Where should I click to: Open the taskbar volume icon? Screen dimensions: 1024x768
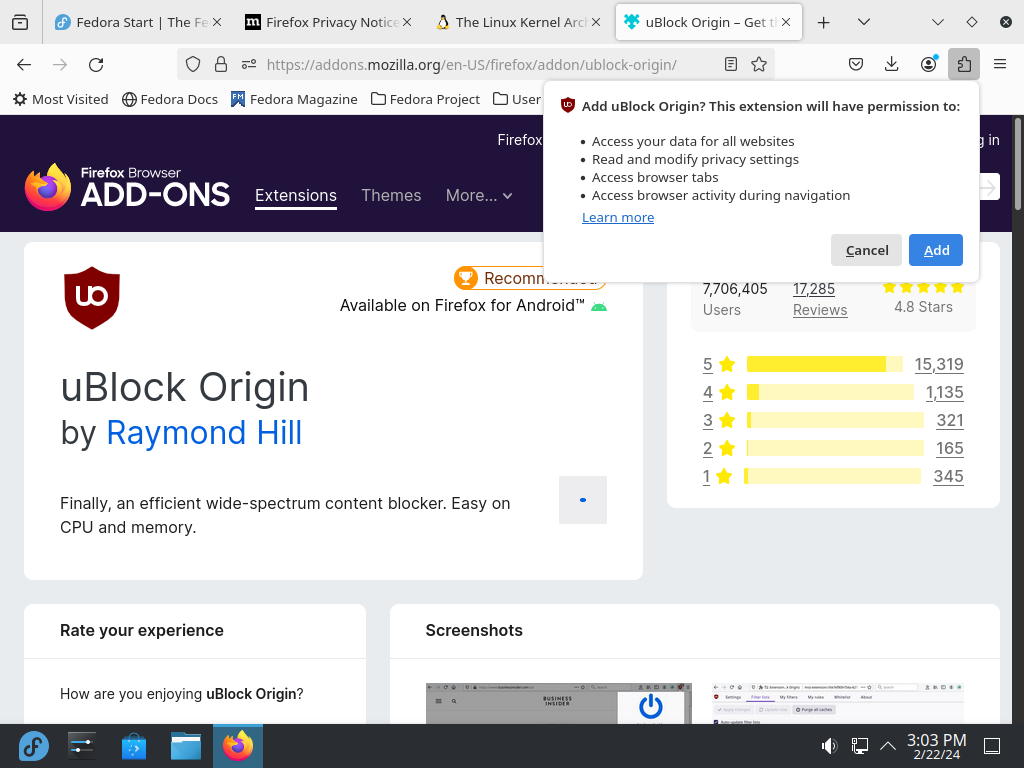[829, 745]
